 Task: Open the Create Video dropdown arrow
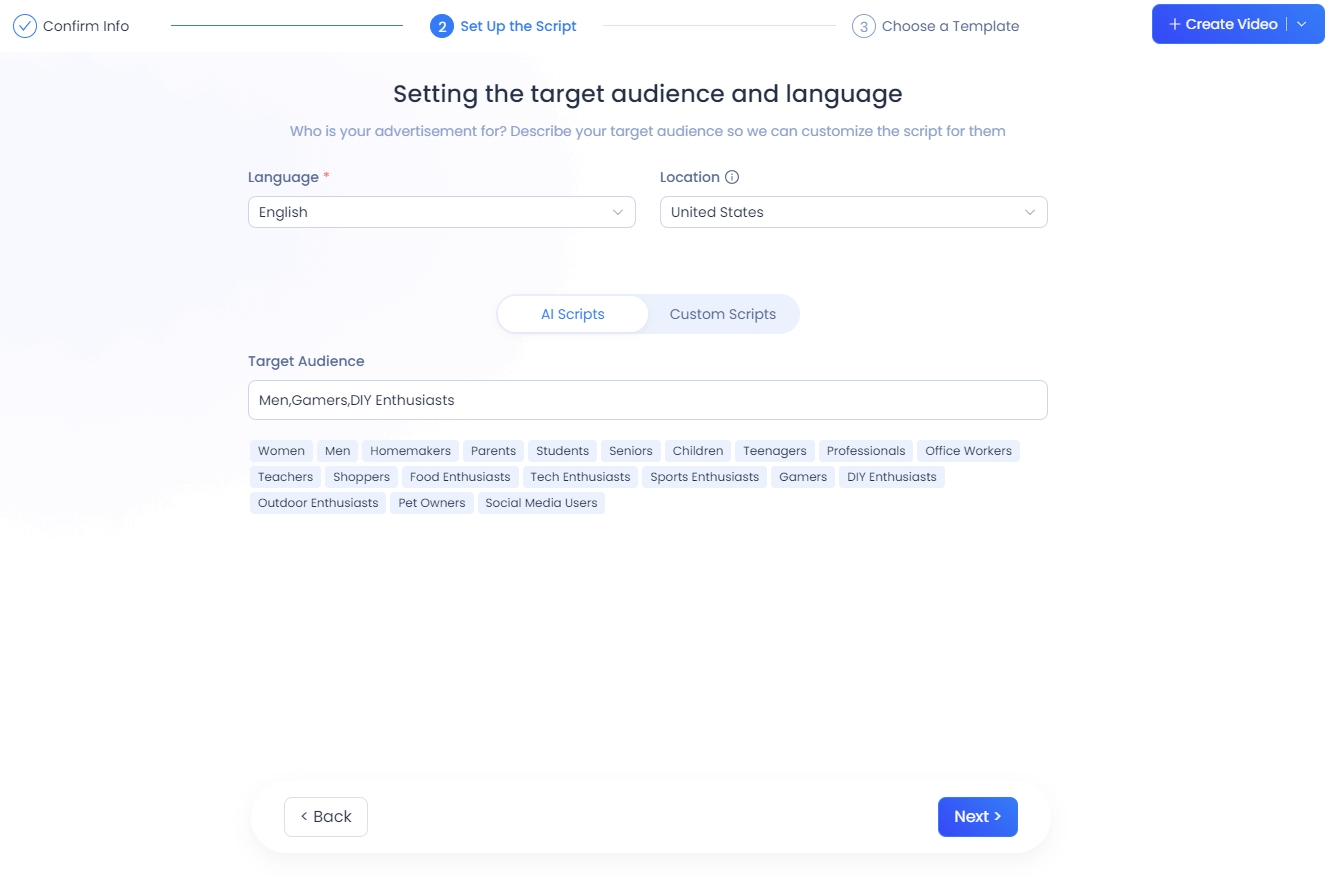click(1302, 24)
